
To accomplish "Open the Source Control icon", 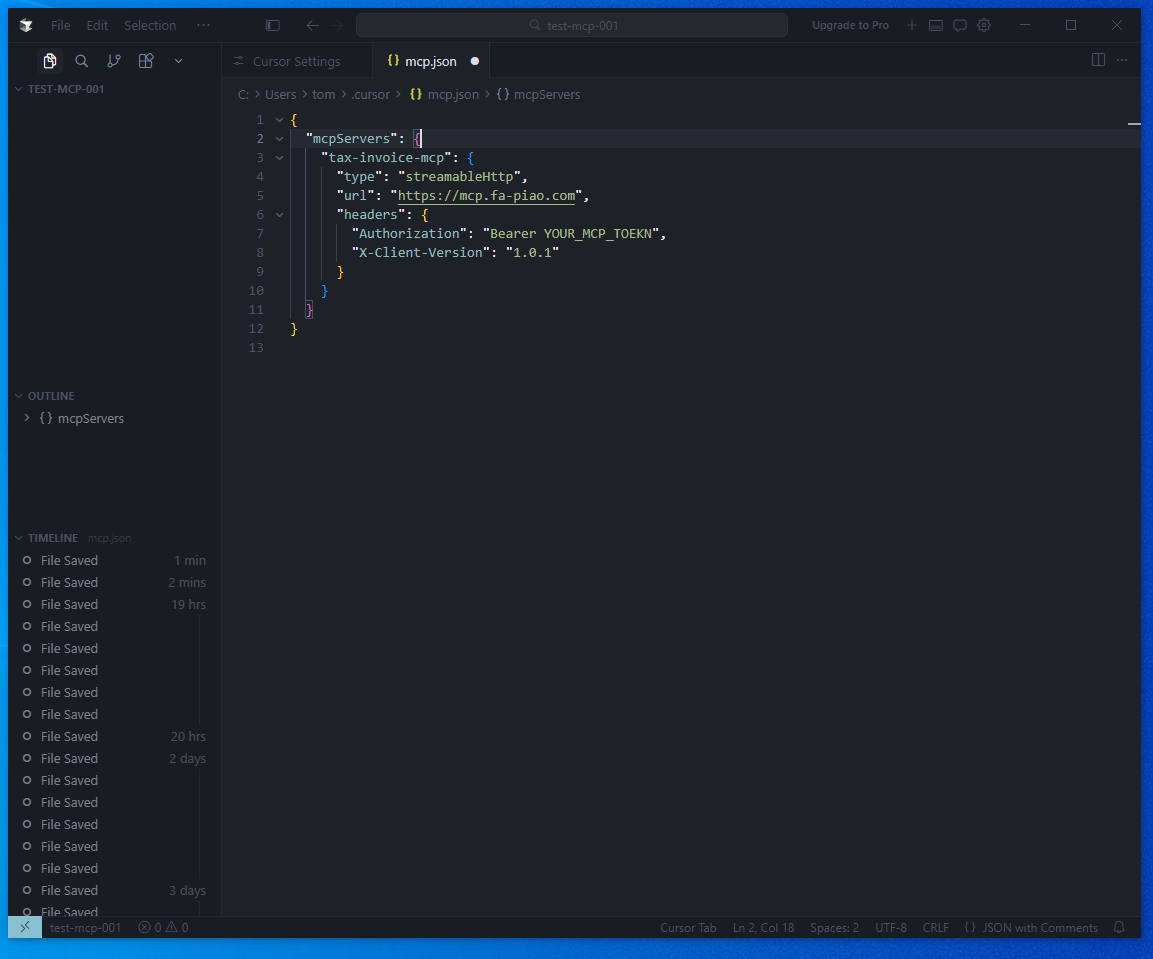I will 114,61.
